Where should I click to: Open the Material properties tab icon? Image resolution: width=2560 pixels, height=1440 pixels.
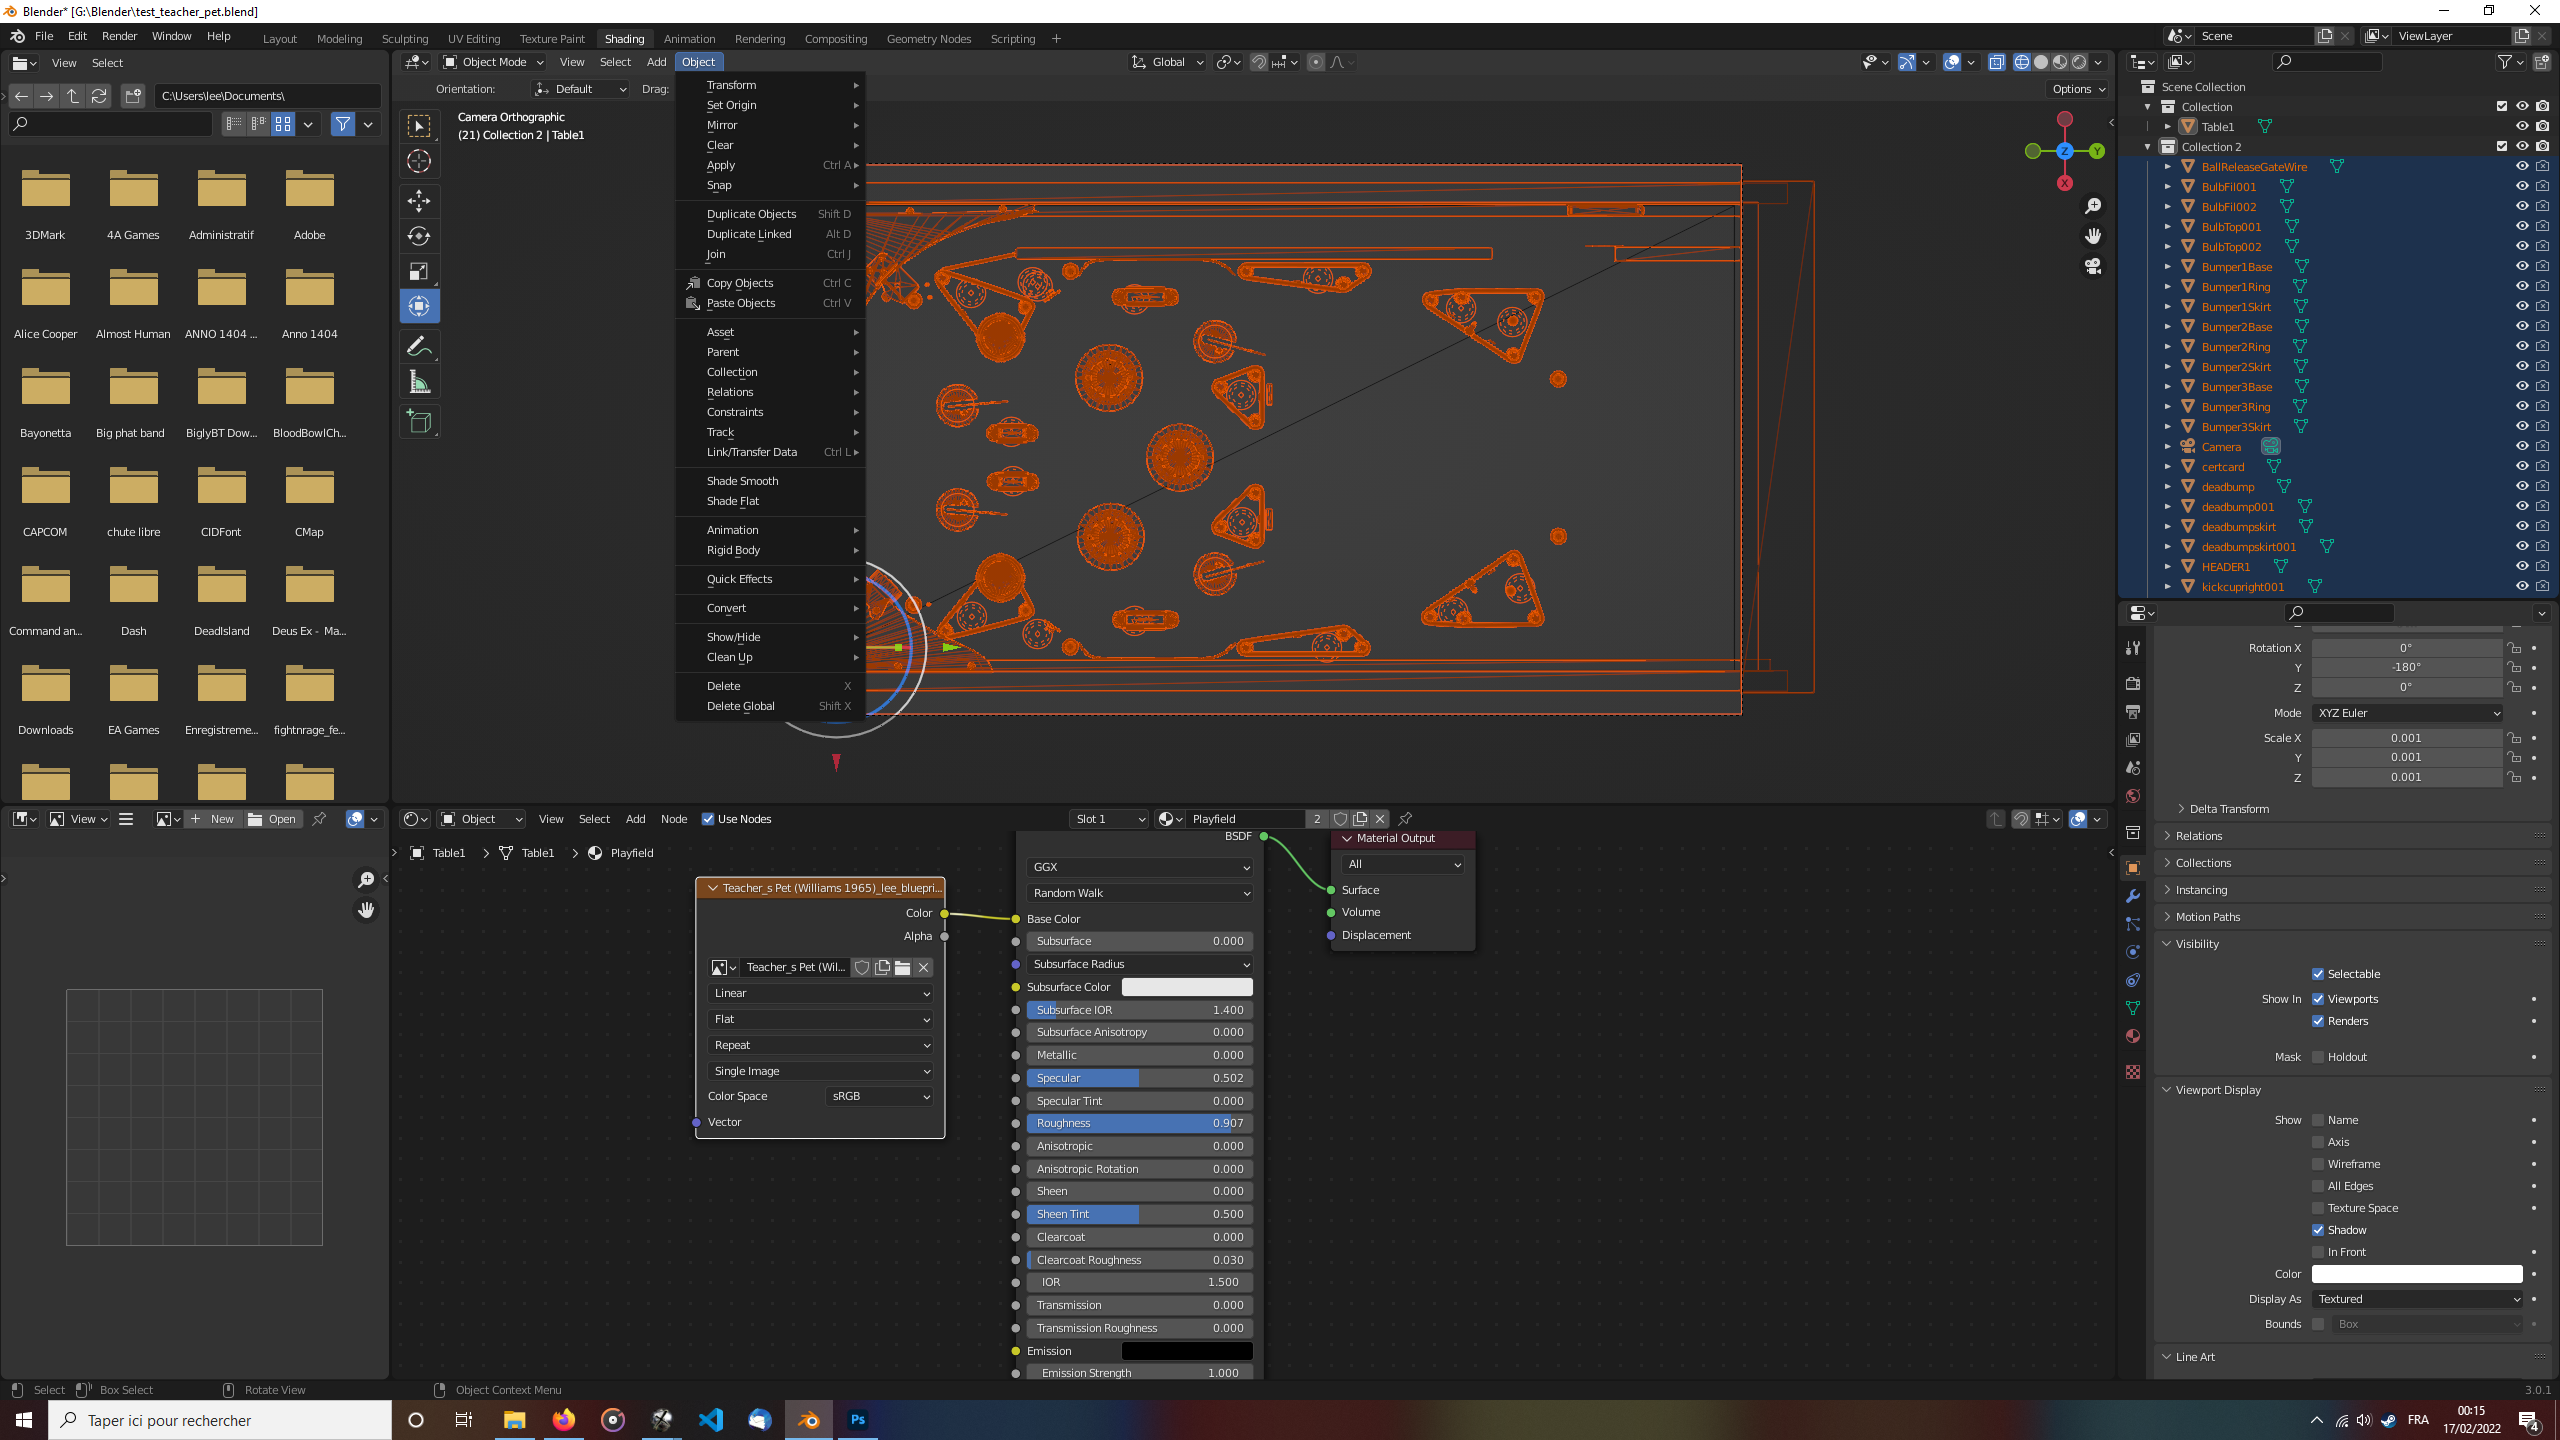pos(2133,1036)
